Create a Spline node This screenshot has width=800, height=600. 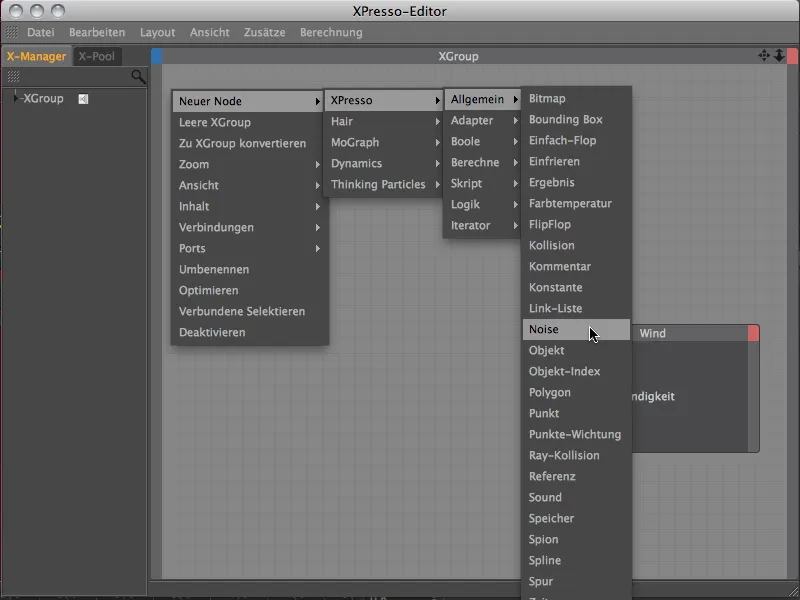(576, 560)
